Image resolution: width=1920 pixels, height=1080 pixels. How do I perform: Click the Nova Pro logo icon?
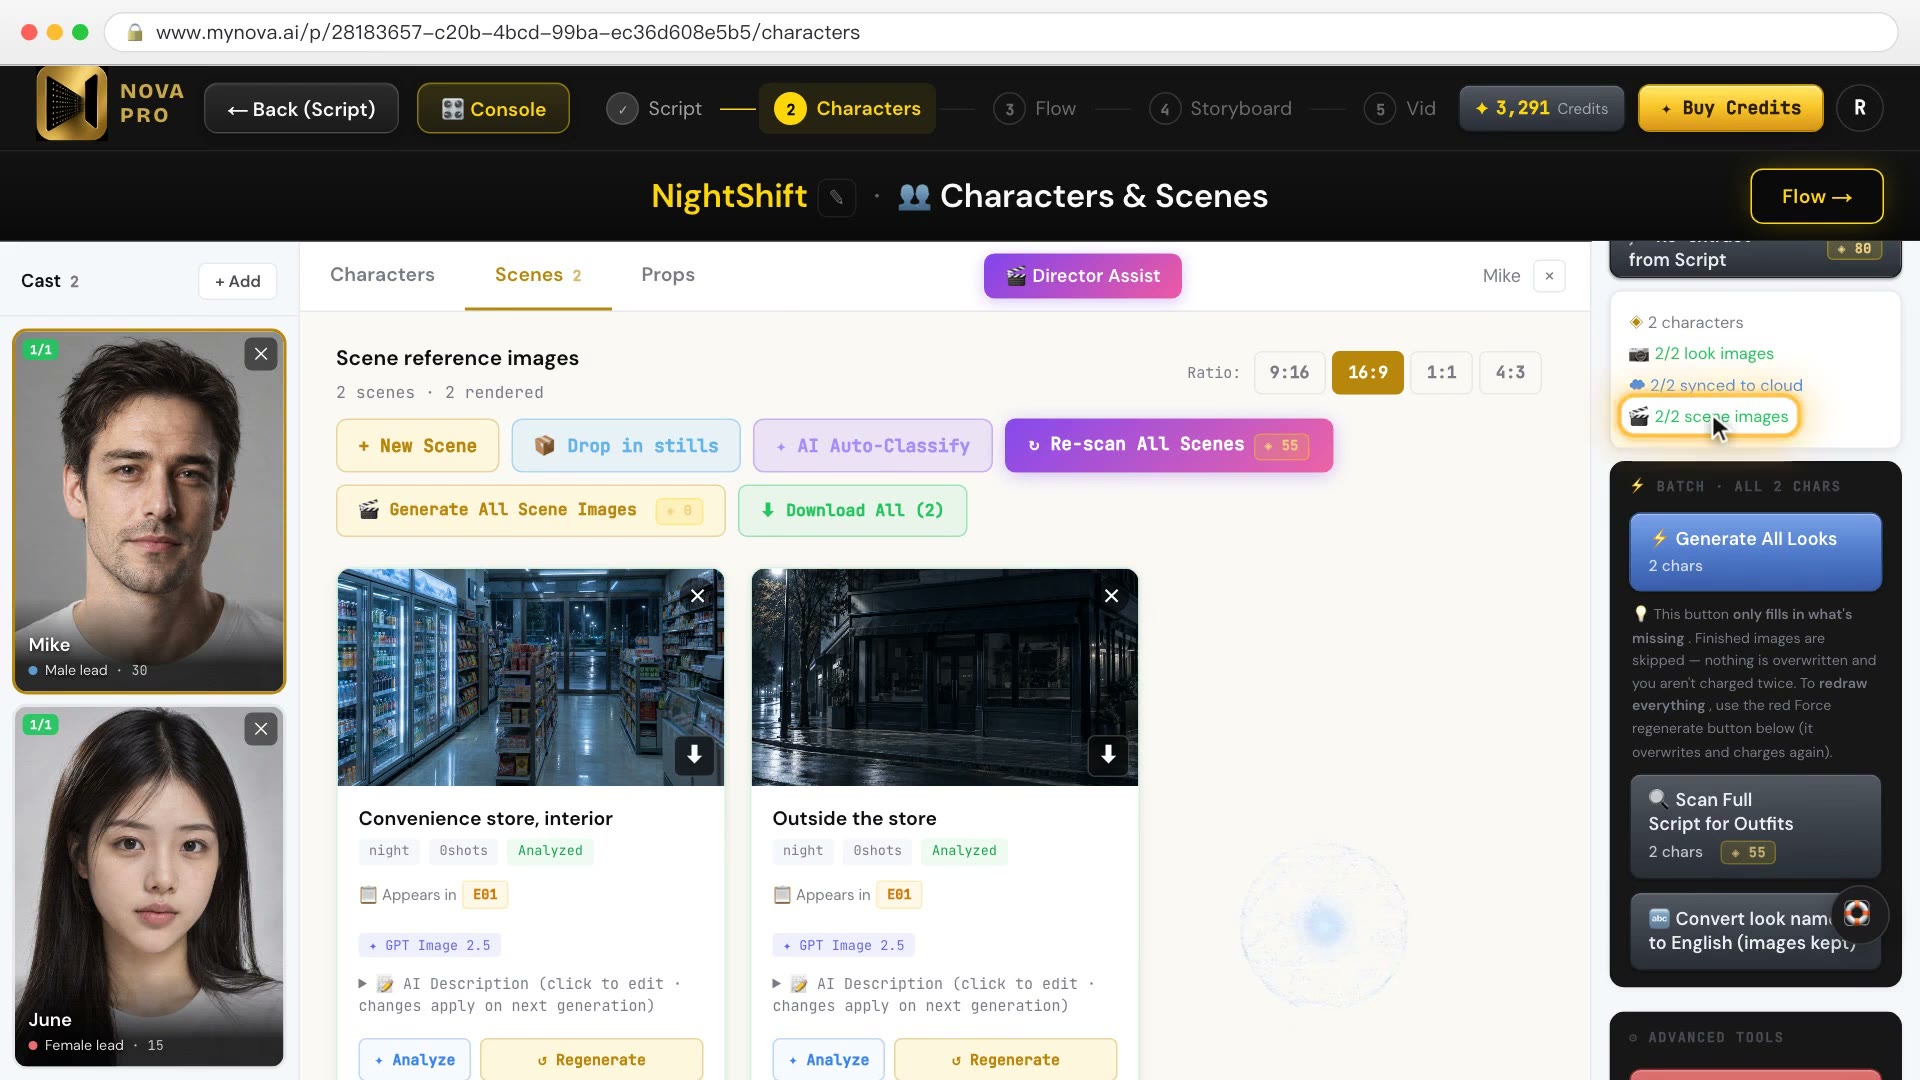(72, 103)
